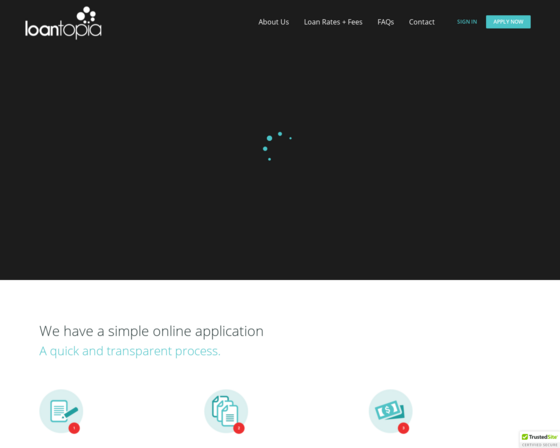
Task: Click the red step 2 badge
Action: pyautogui.click(x=239, y=428)
